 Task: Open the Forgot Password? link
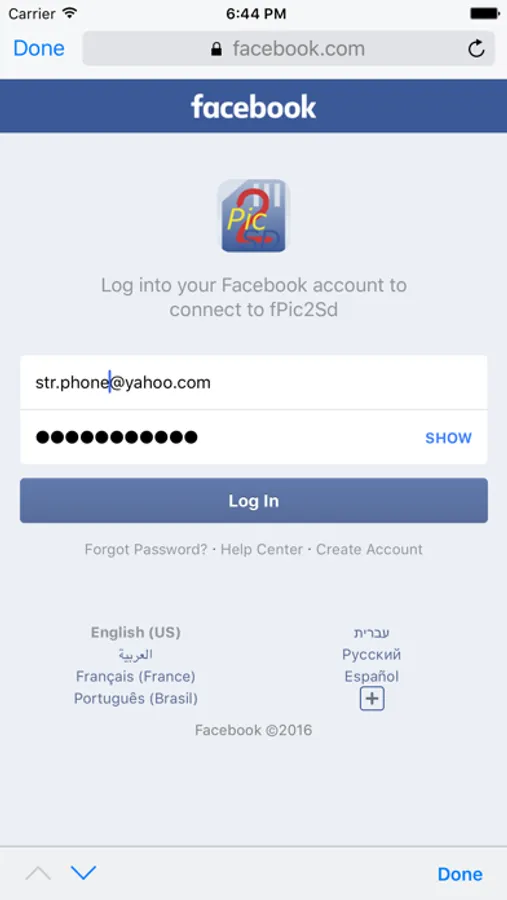point(146,549)
